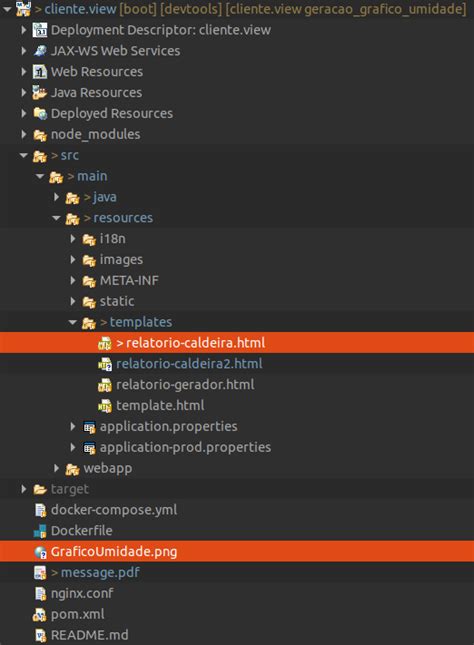Expand the Java Resources node
Image resolution: width=474 pixels, height=645 pixels.
click(24, 93)
